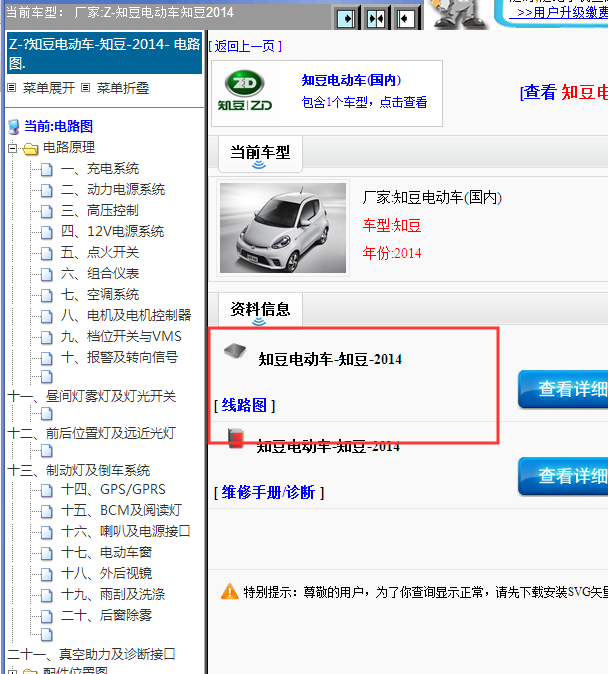Open tree item 八、电机及电机控制器
Image resolution: width=608 pixels, height=674 pixels.
coord(126,316)
